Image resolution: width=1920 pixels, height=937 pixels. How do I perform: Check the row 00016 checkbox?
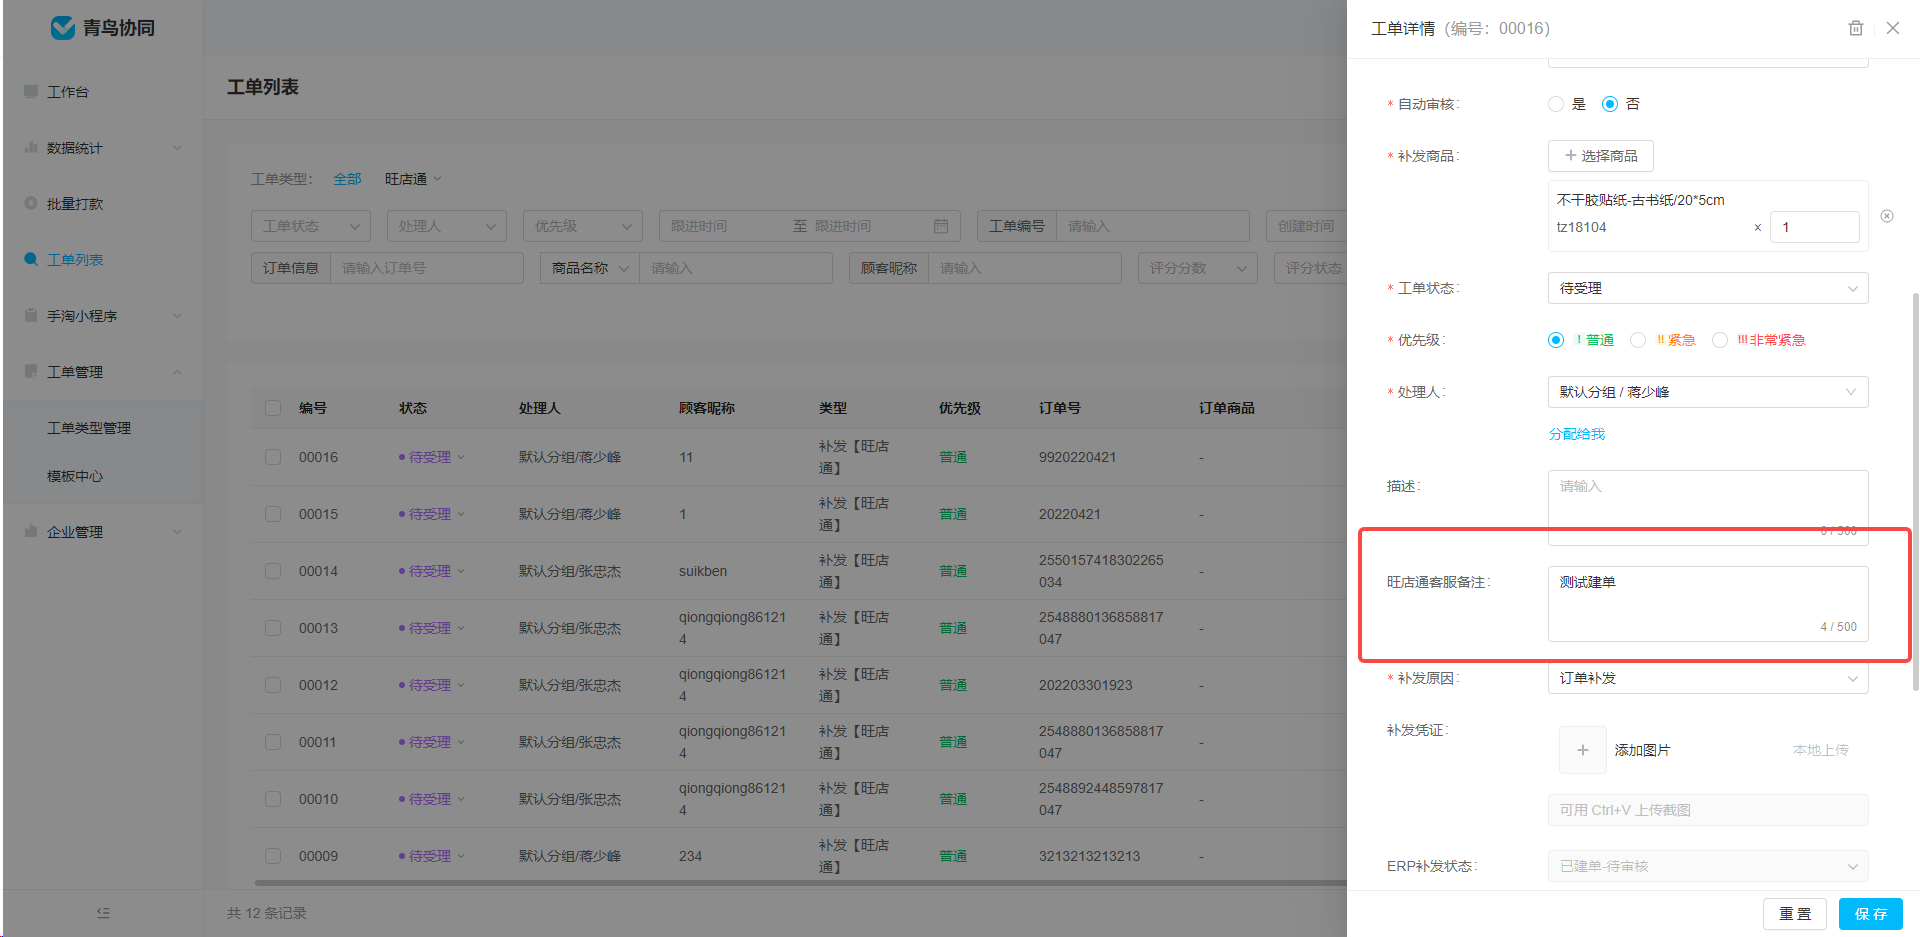click(273, 457)
